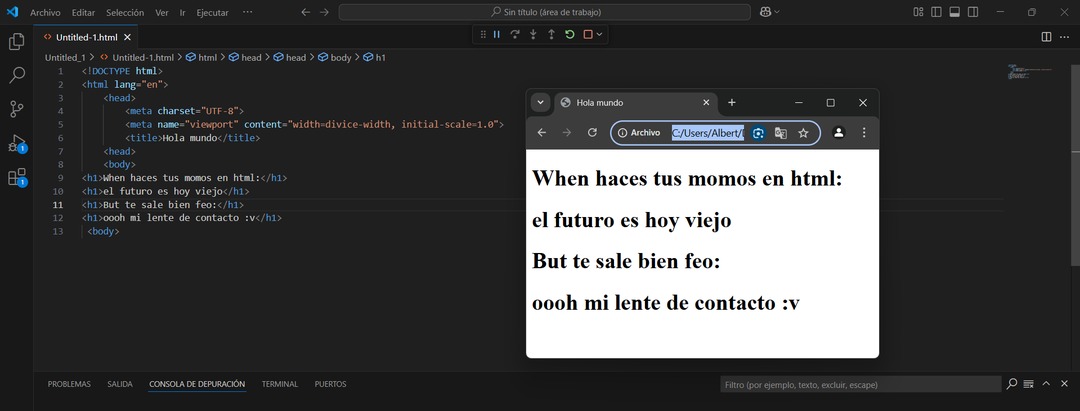Click the Sin título workspace search box
The height and width of the screenshot is (411, 1080).
544,12
